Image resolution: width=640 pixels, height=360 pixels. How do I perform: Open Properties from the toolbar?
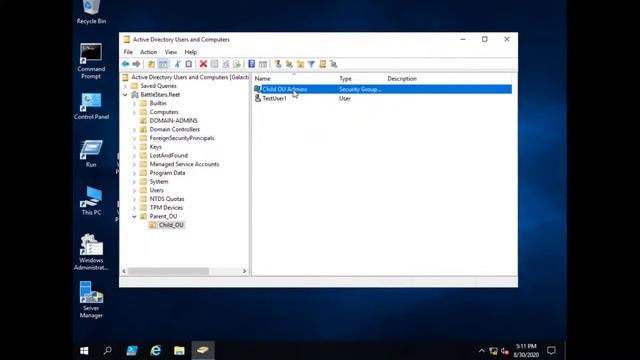(x=215, y=64)
